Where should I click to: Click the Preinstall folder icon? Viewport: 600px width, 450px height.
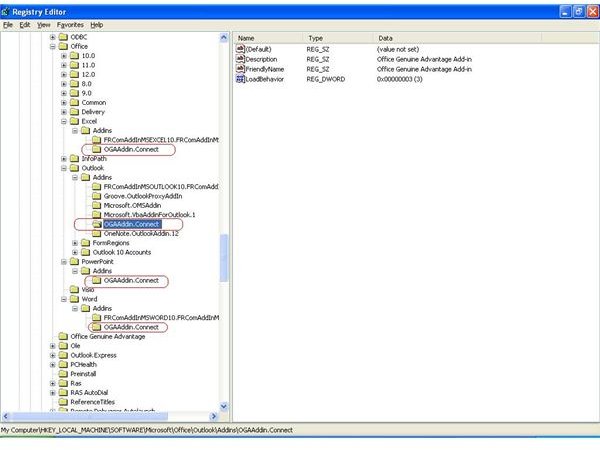coord(63,374)
